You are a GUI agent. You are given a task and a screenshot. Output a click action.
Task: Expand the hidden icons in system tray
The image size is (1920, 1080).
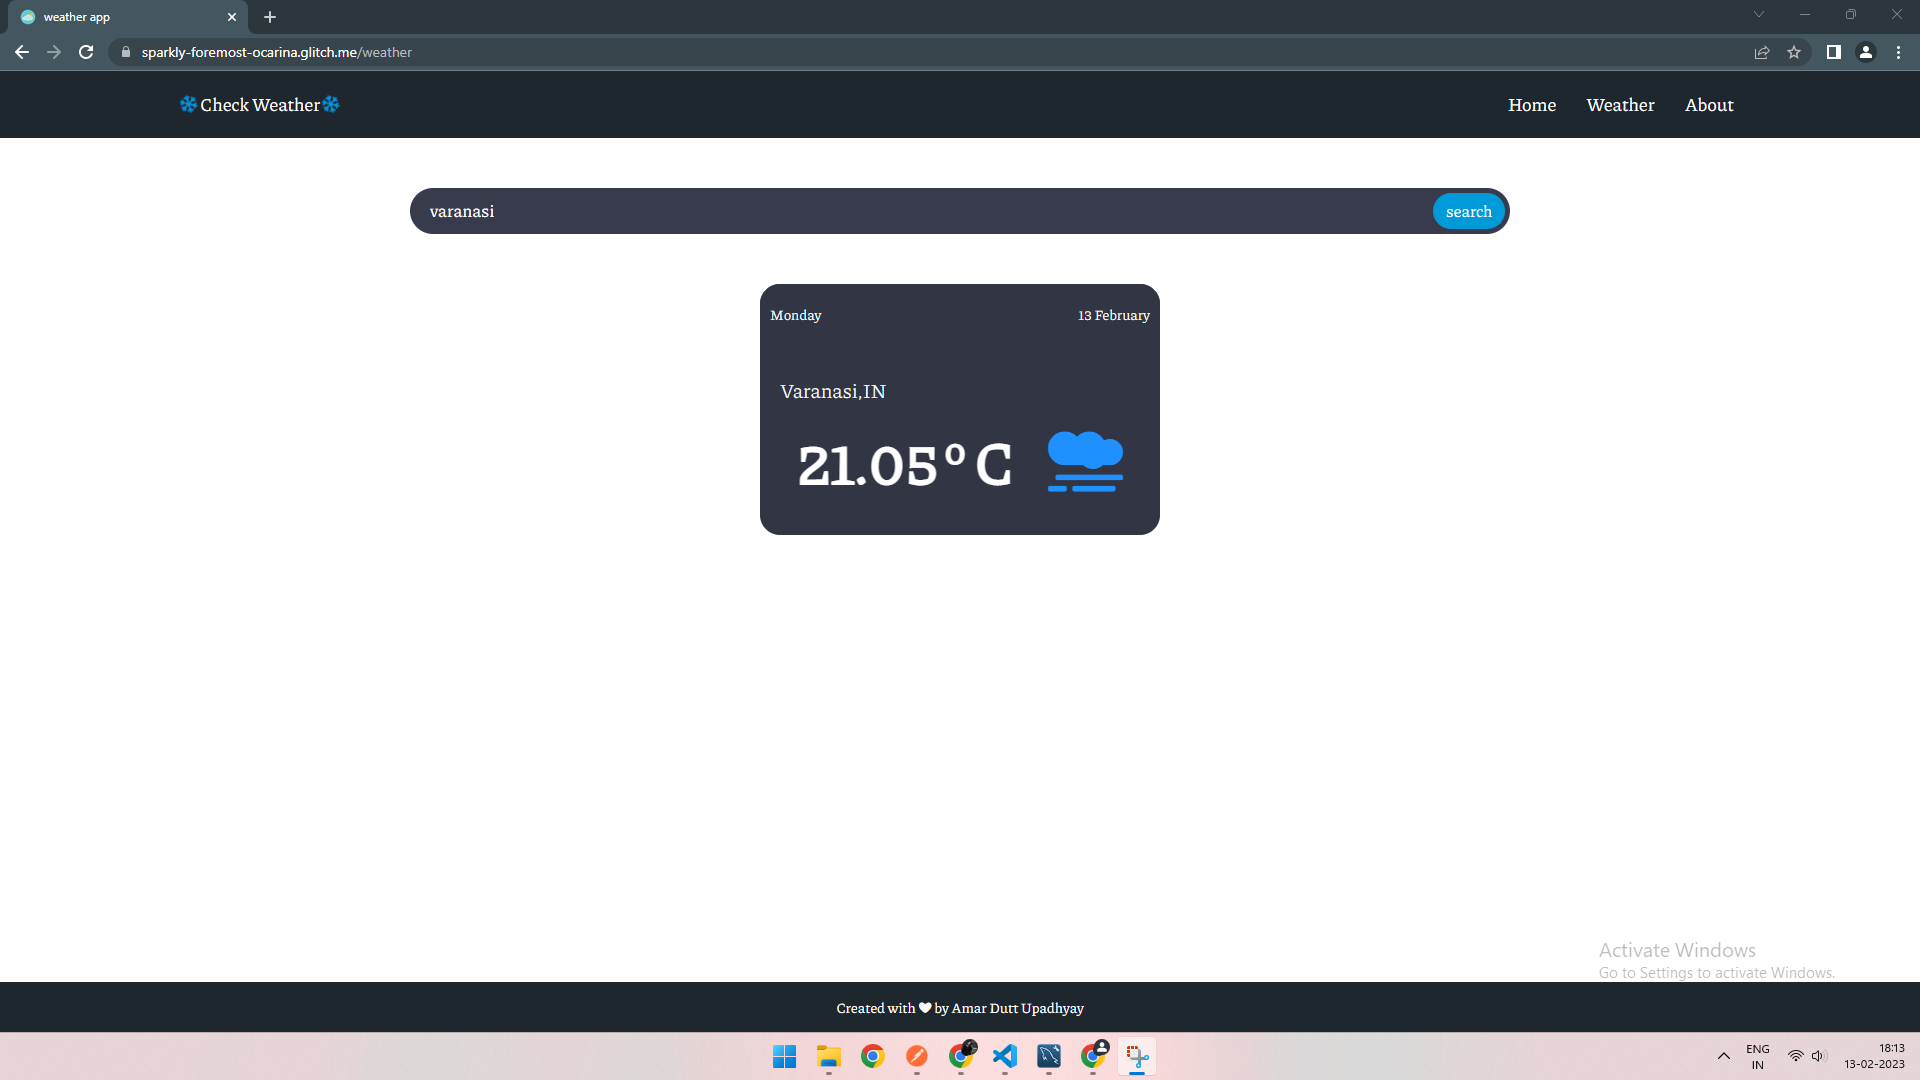click(1723, 1055)
